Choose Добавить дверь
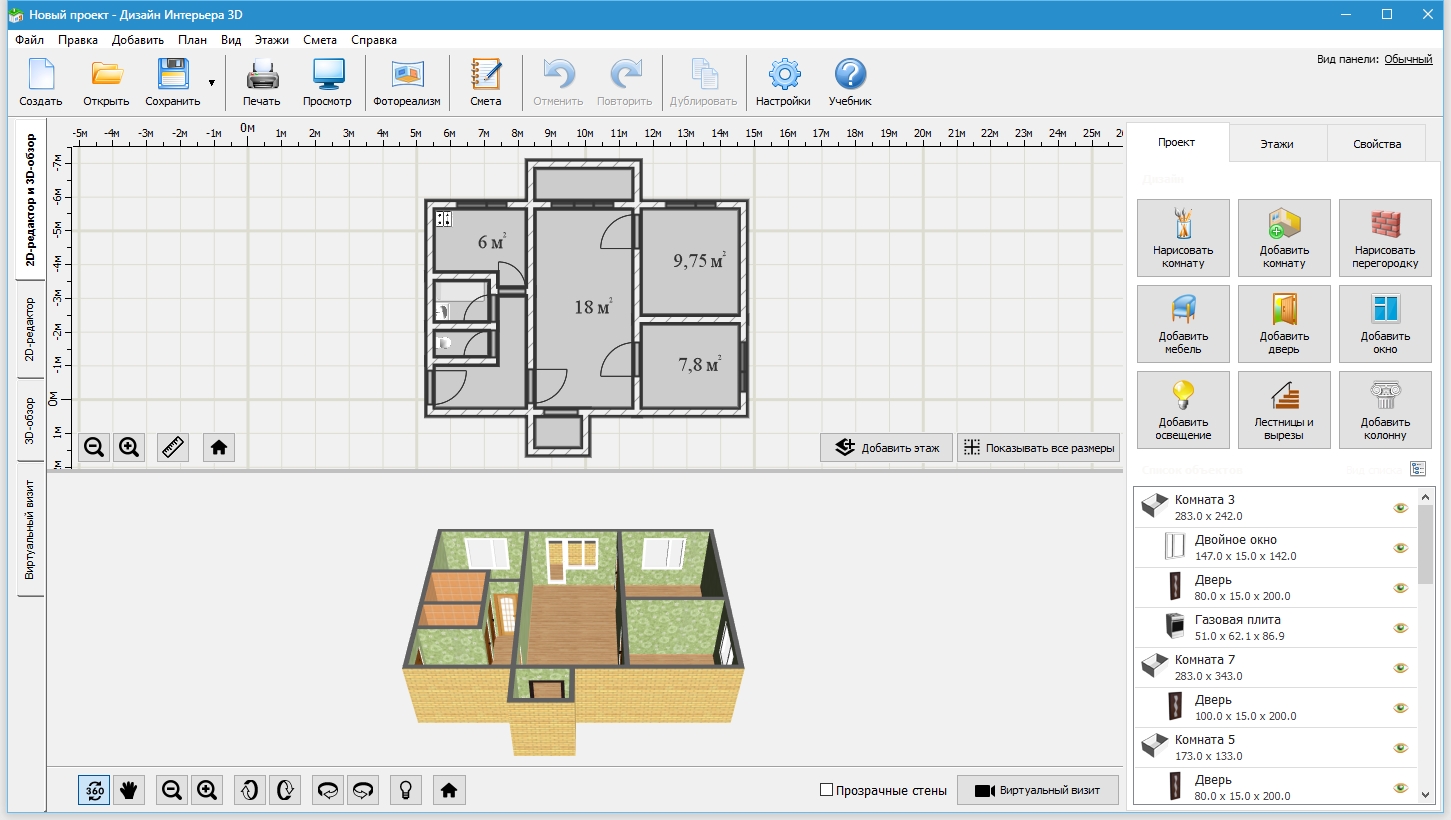This screenshot has height=820, width=1451. [1284, 324]
